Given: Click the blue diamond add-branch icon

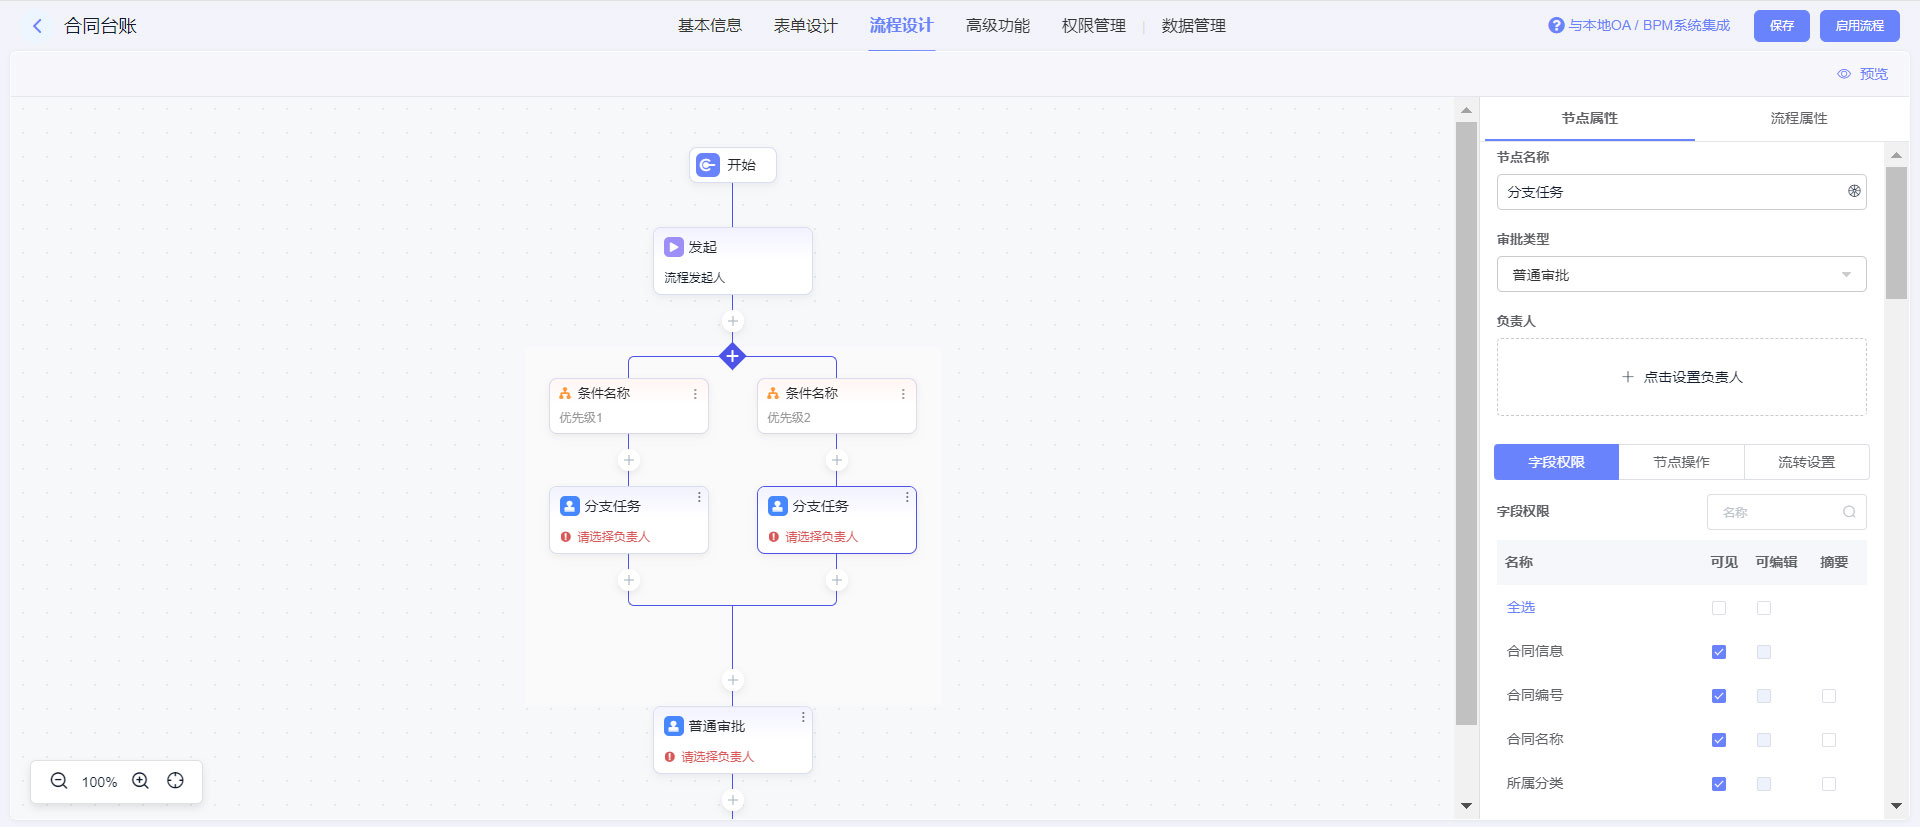Looking at the screenshot, I should click(732, 356).
